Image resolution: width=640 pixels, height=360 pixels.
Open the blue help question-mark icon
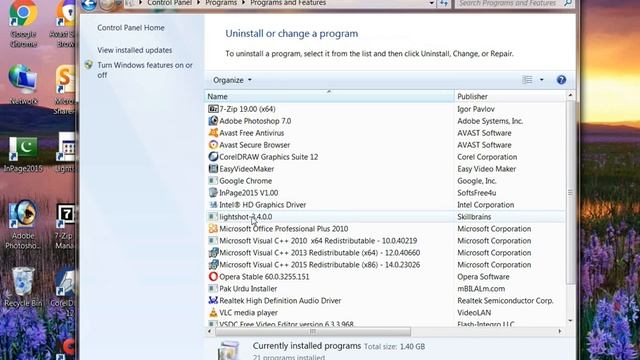point(561,80)
